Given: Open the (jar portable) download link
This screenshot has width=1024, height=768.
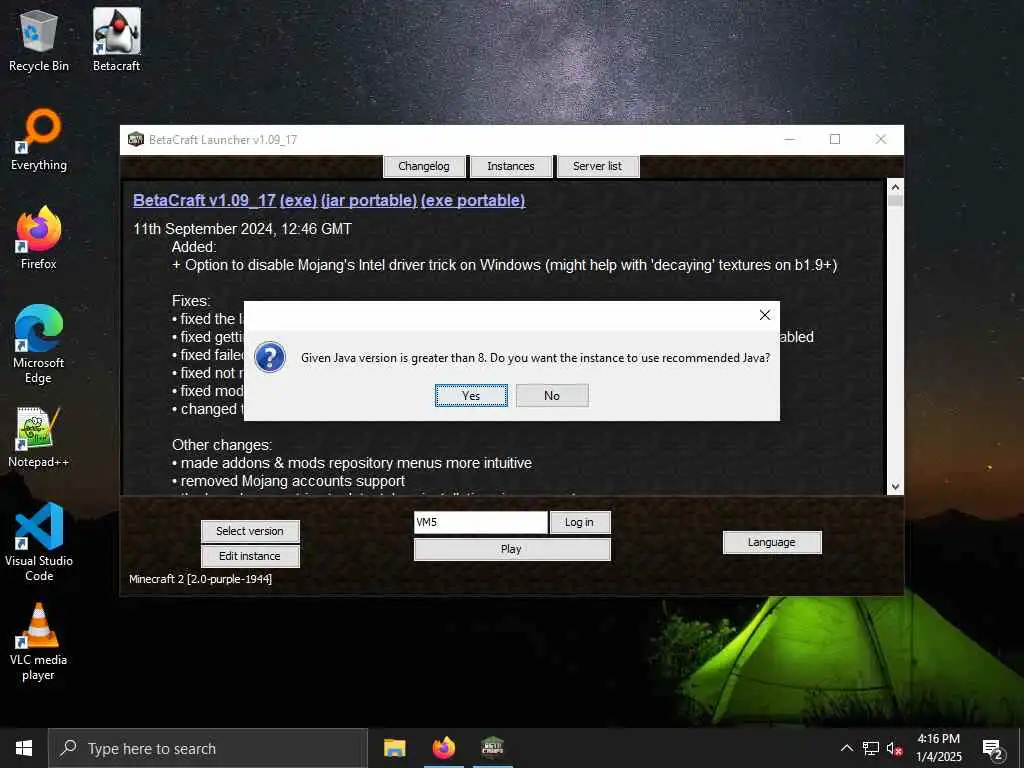Looking at the screenshot, I should click(x=369, y=200).
